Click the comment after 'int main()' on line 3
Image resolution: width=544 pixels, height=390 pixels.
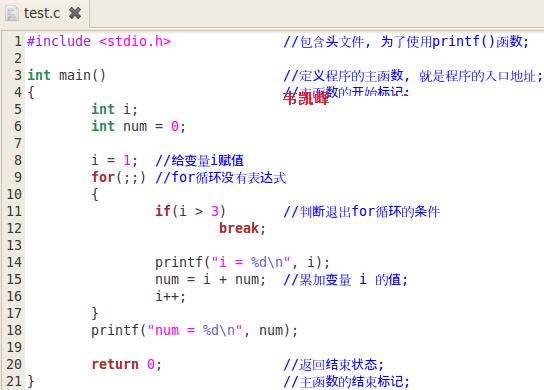tap(413, 75)
